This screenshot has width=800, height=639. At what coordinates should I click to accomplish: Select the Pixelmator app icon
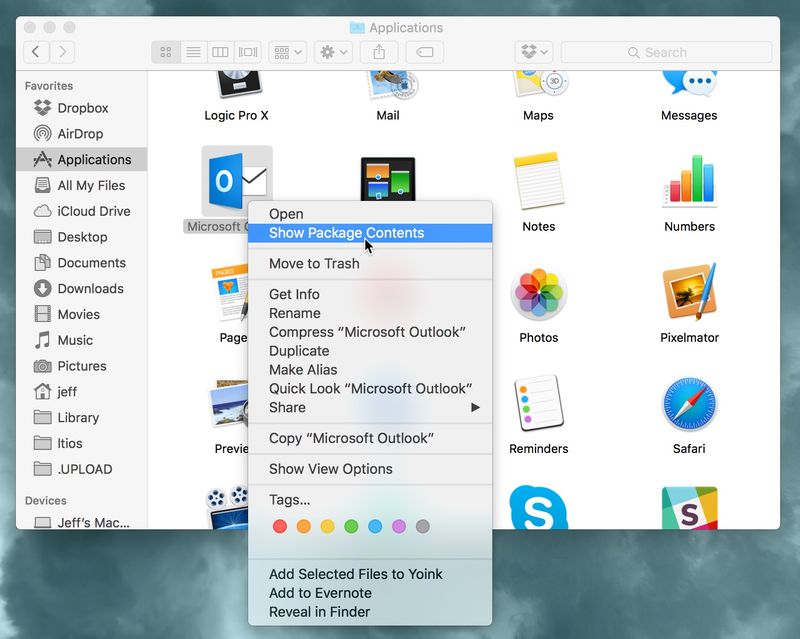click(689, 292)
